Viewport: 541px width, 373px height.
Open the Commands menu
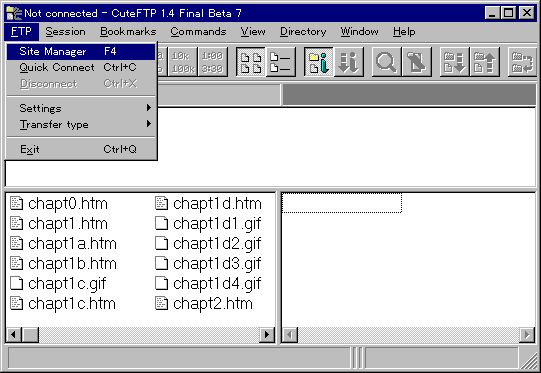click(198, 31)
